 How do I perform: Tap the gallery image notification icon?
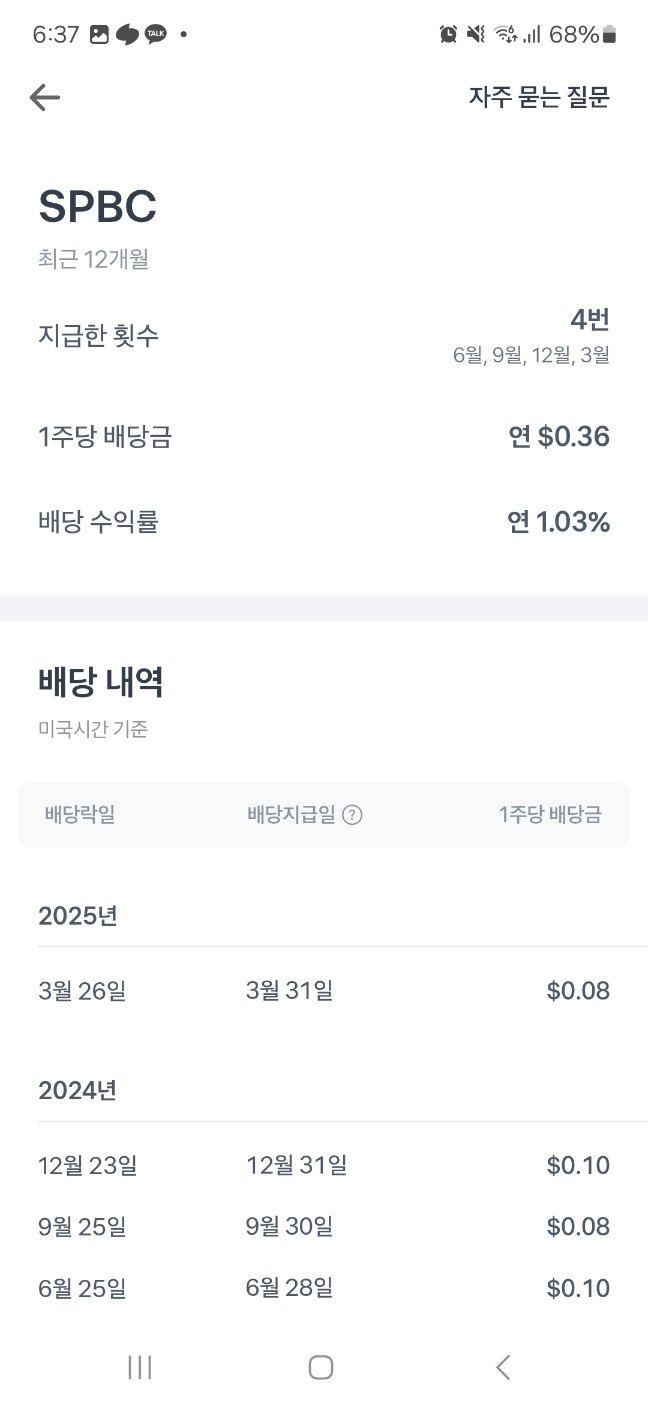coord(99,34)
